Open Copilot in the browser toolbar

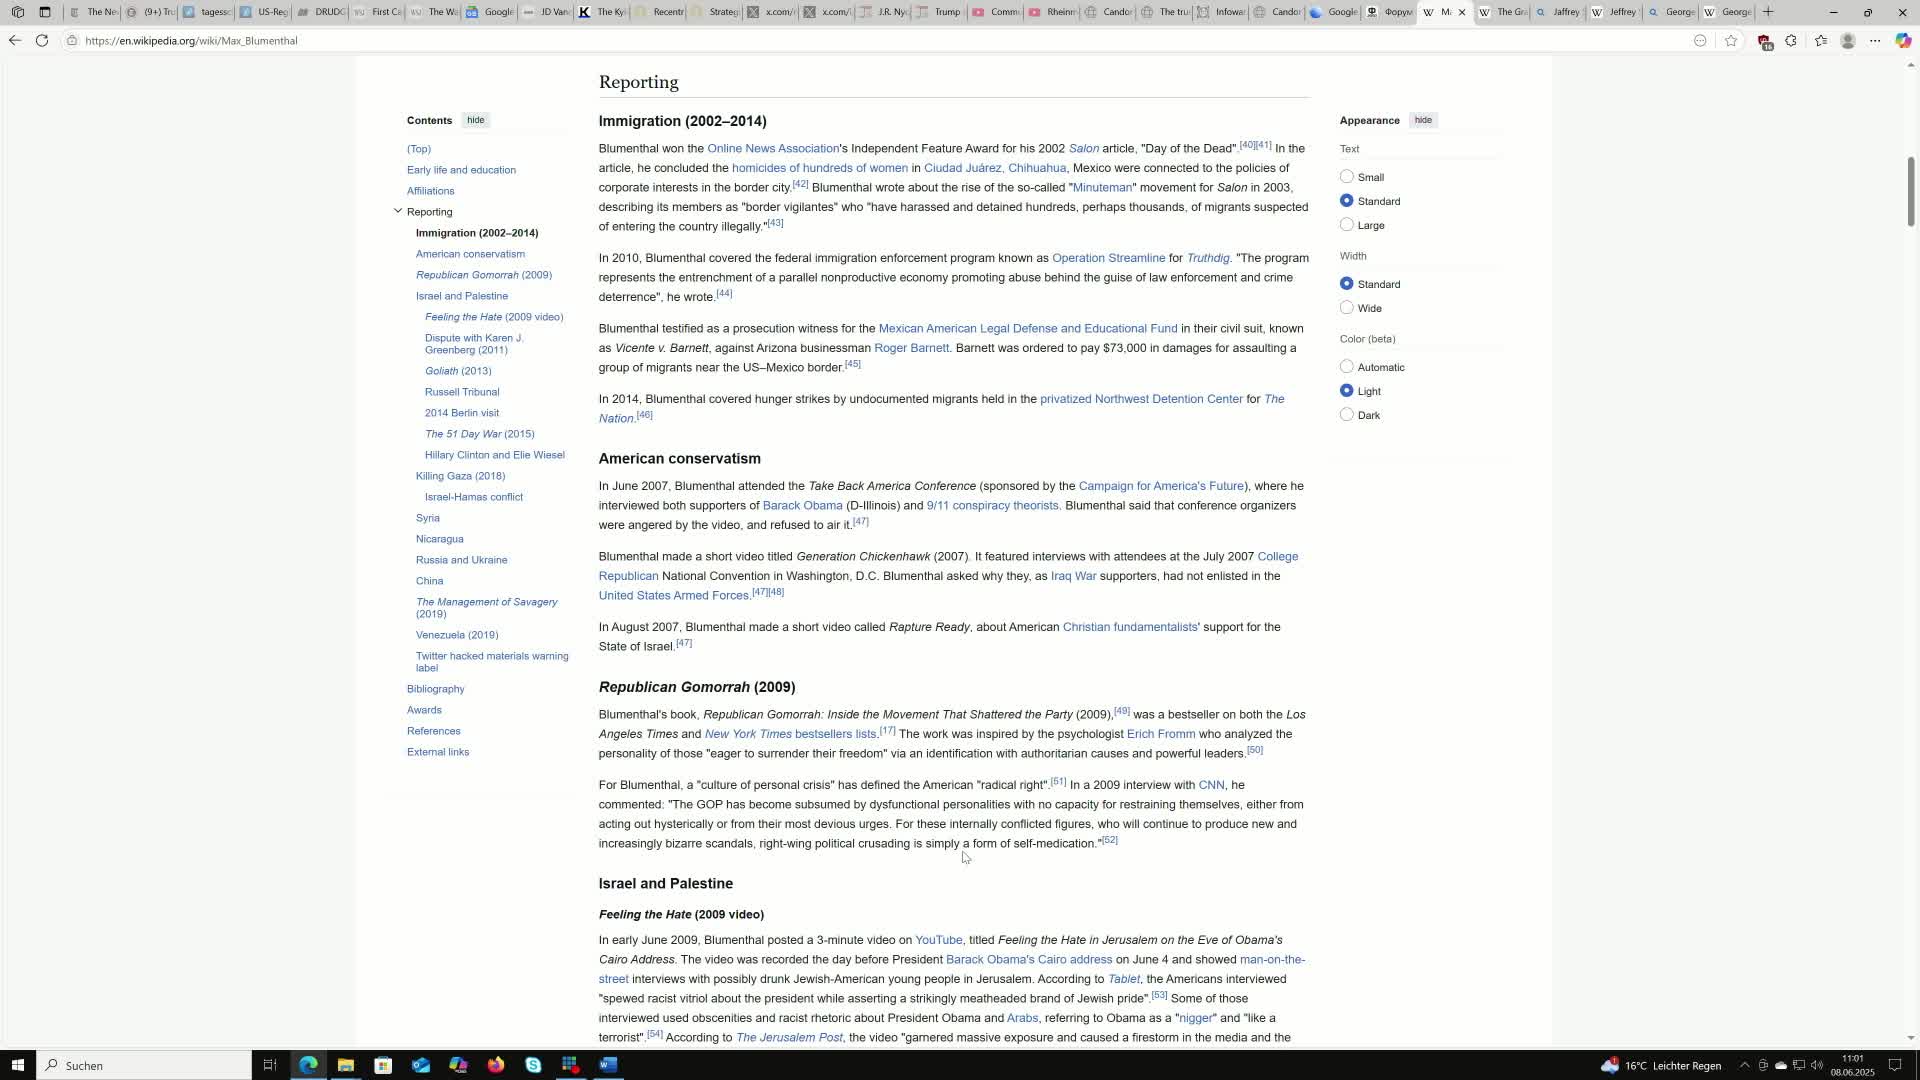click(x=1903, y=40)
